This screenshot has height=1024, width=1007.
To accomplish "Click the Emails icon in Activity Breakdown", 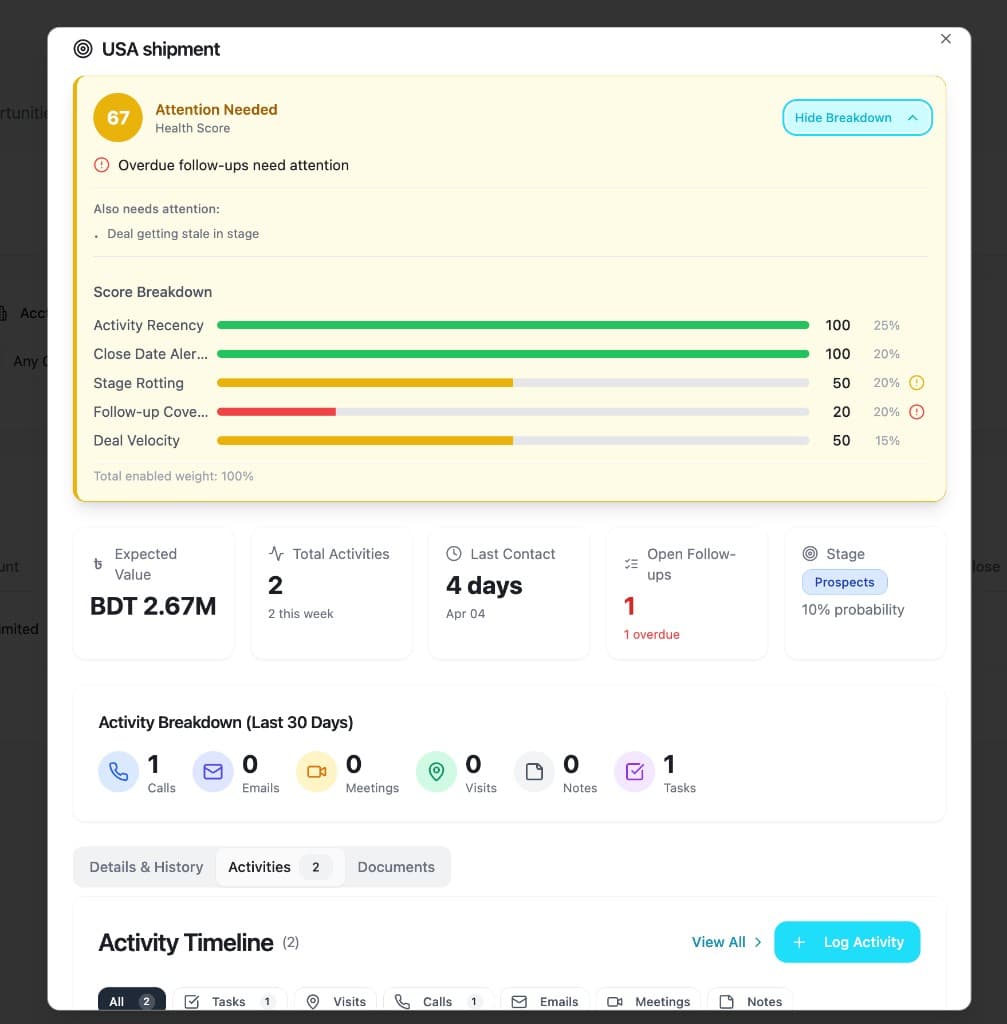I will 213,771.
